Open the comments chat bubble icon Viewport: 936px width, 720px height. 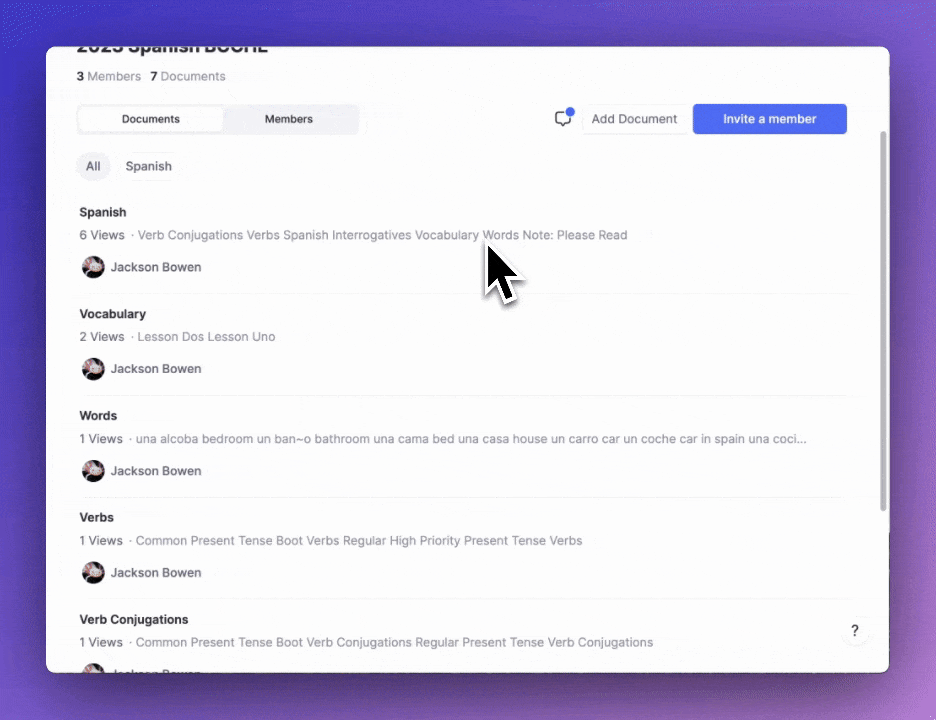coord(563,119)
